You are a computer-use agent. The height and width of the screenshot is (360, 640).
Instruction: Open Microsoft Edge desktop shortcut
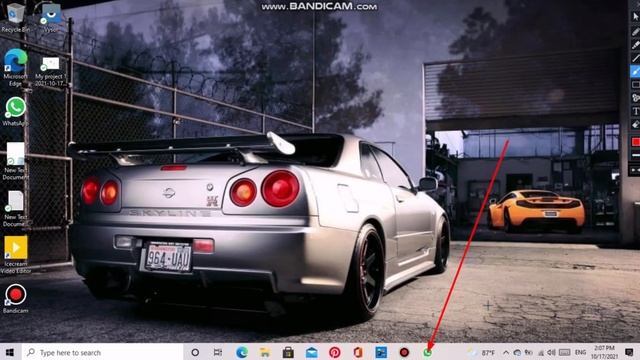(x=16, y=68)
